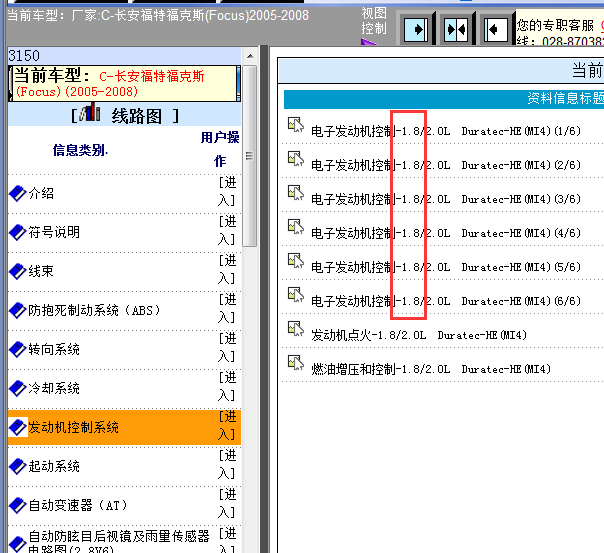This screenshot has width=604, height=553.
Task: Click the 线路图 section heading
Action: (137, 116)
